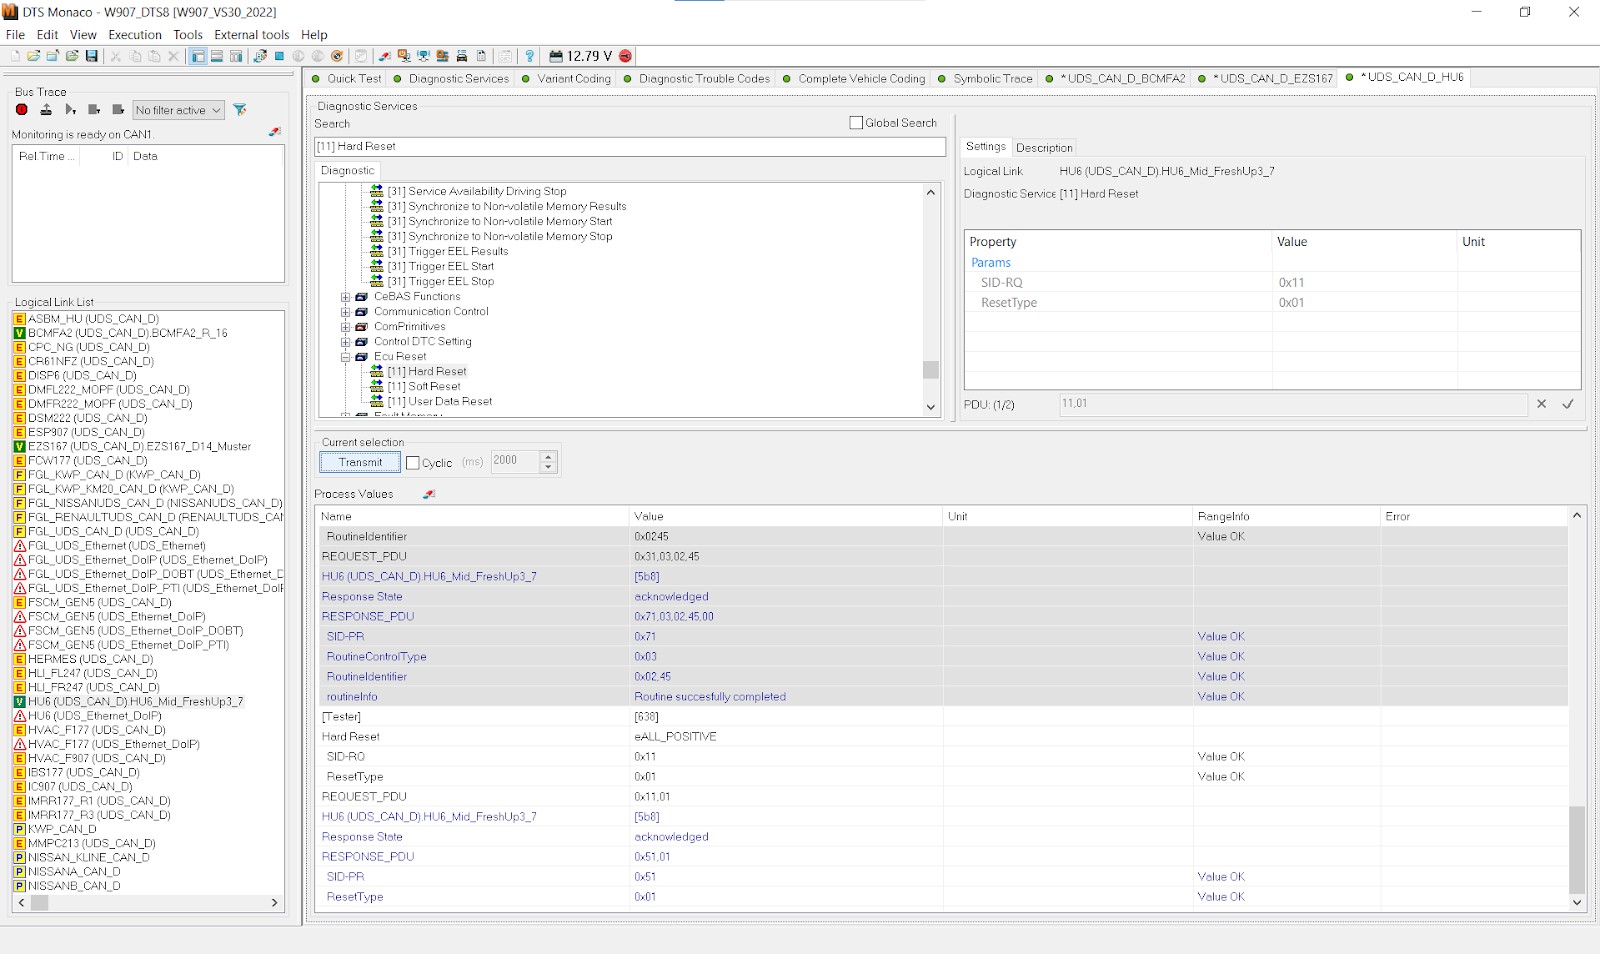Click the document icon right of the car icon
Image resolution: width=1600 pixels, height=954 pixels.
point(481,56)
